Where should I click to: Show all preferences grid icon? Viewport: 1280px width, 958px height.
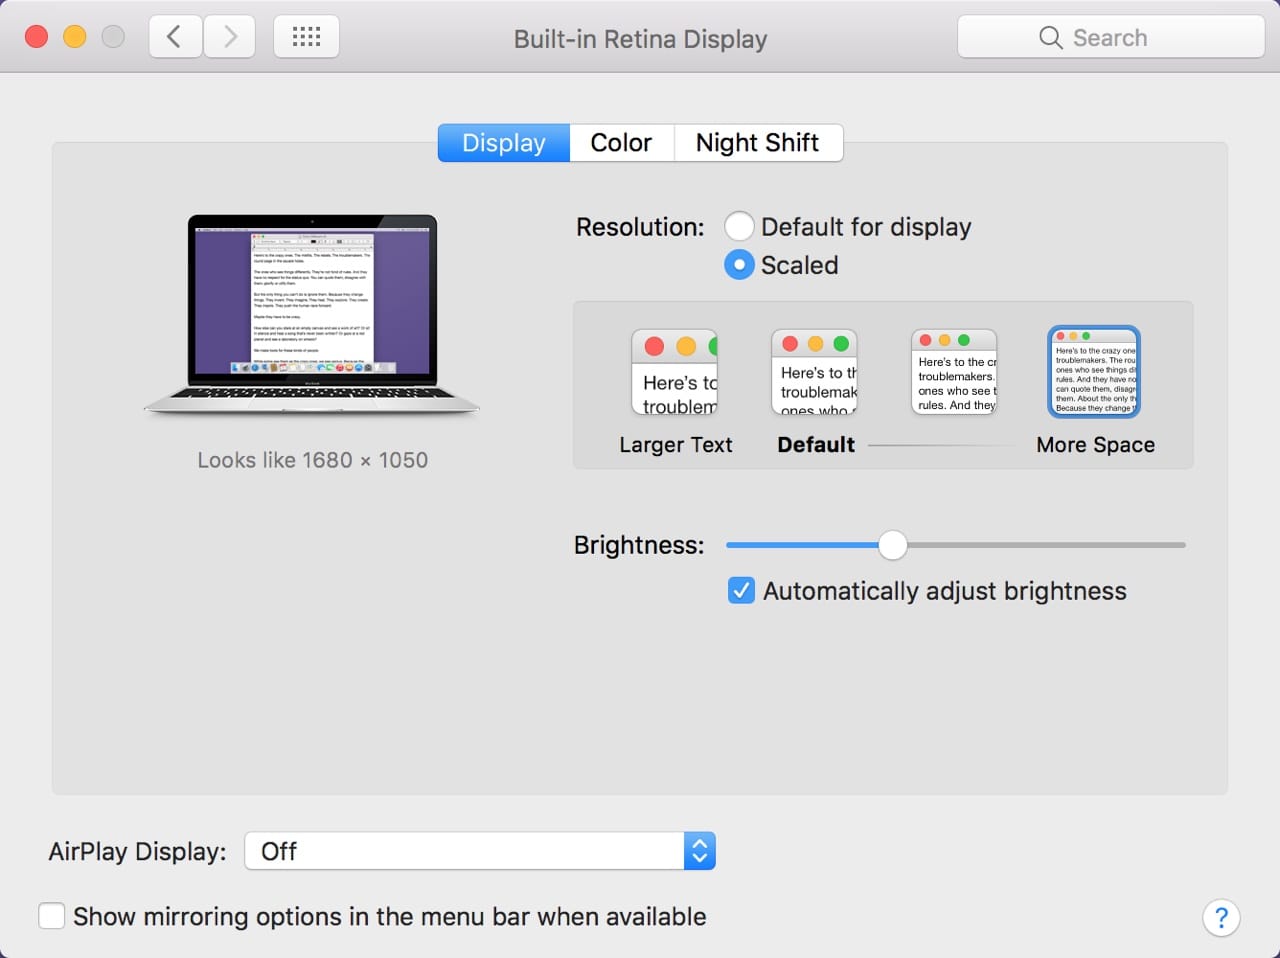306,38
